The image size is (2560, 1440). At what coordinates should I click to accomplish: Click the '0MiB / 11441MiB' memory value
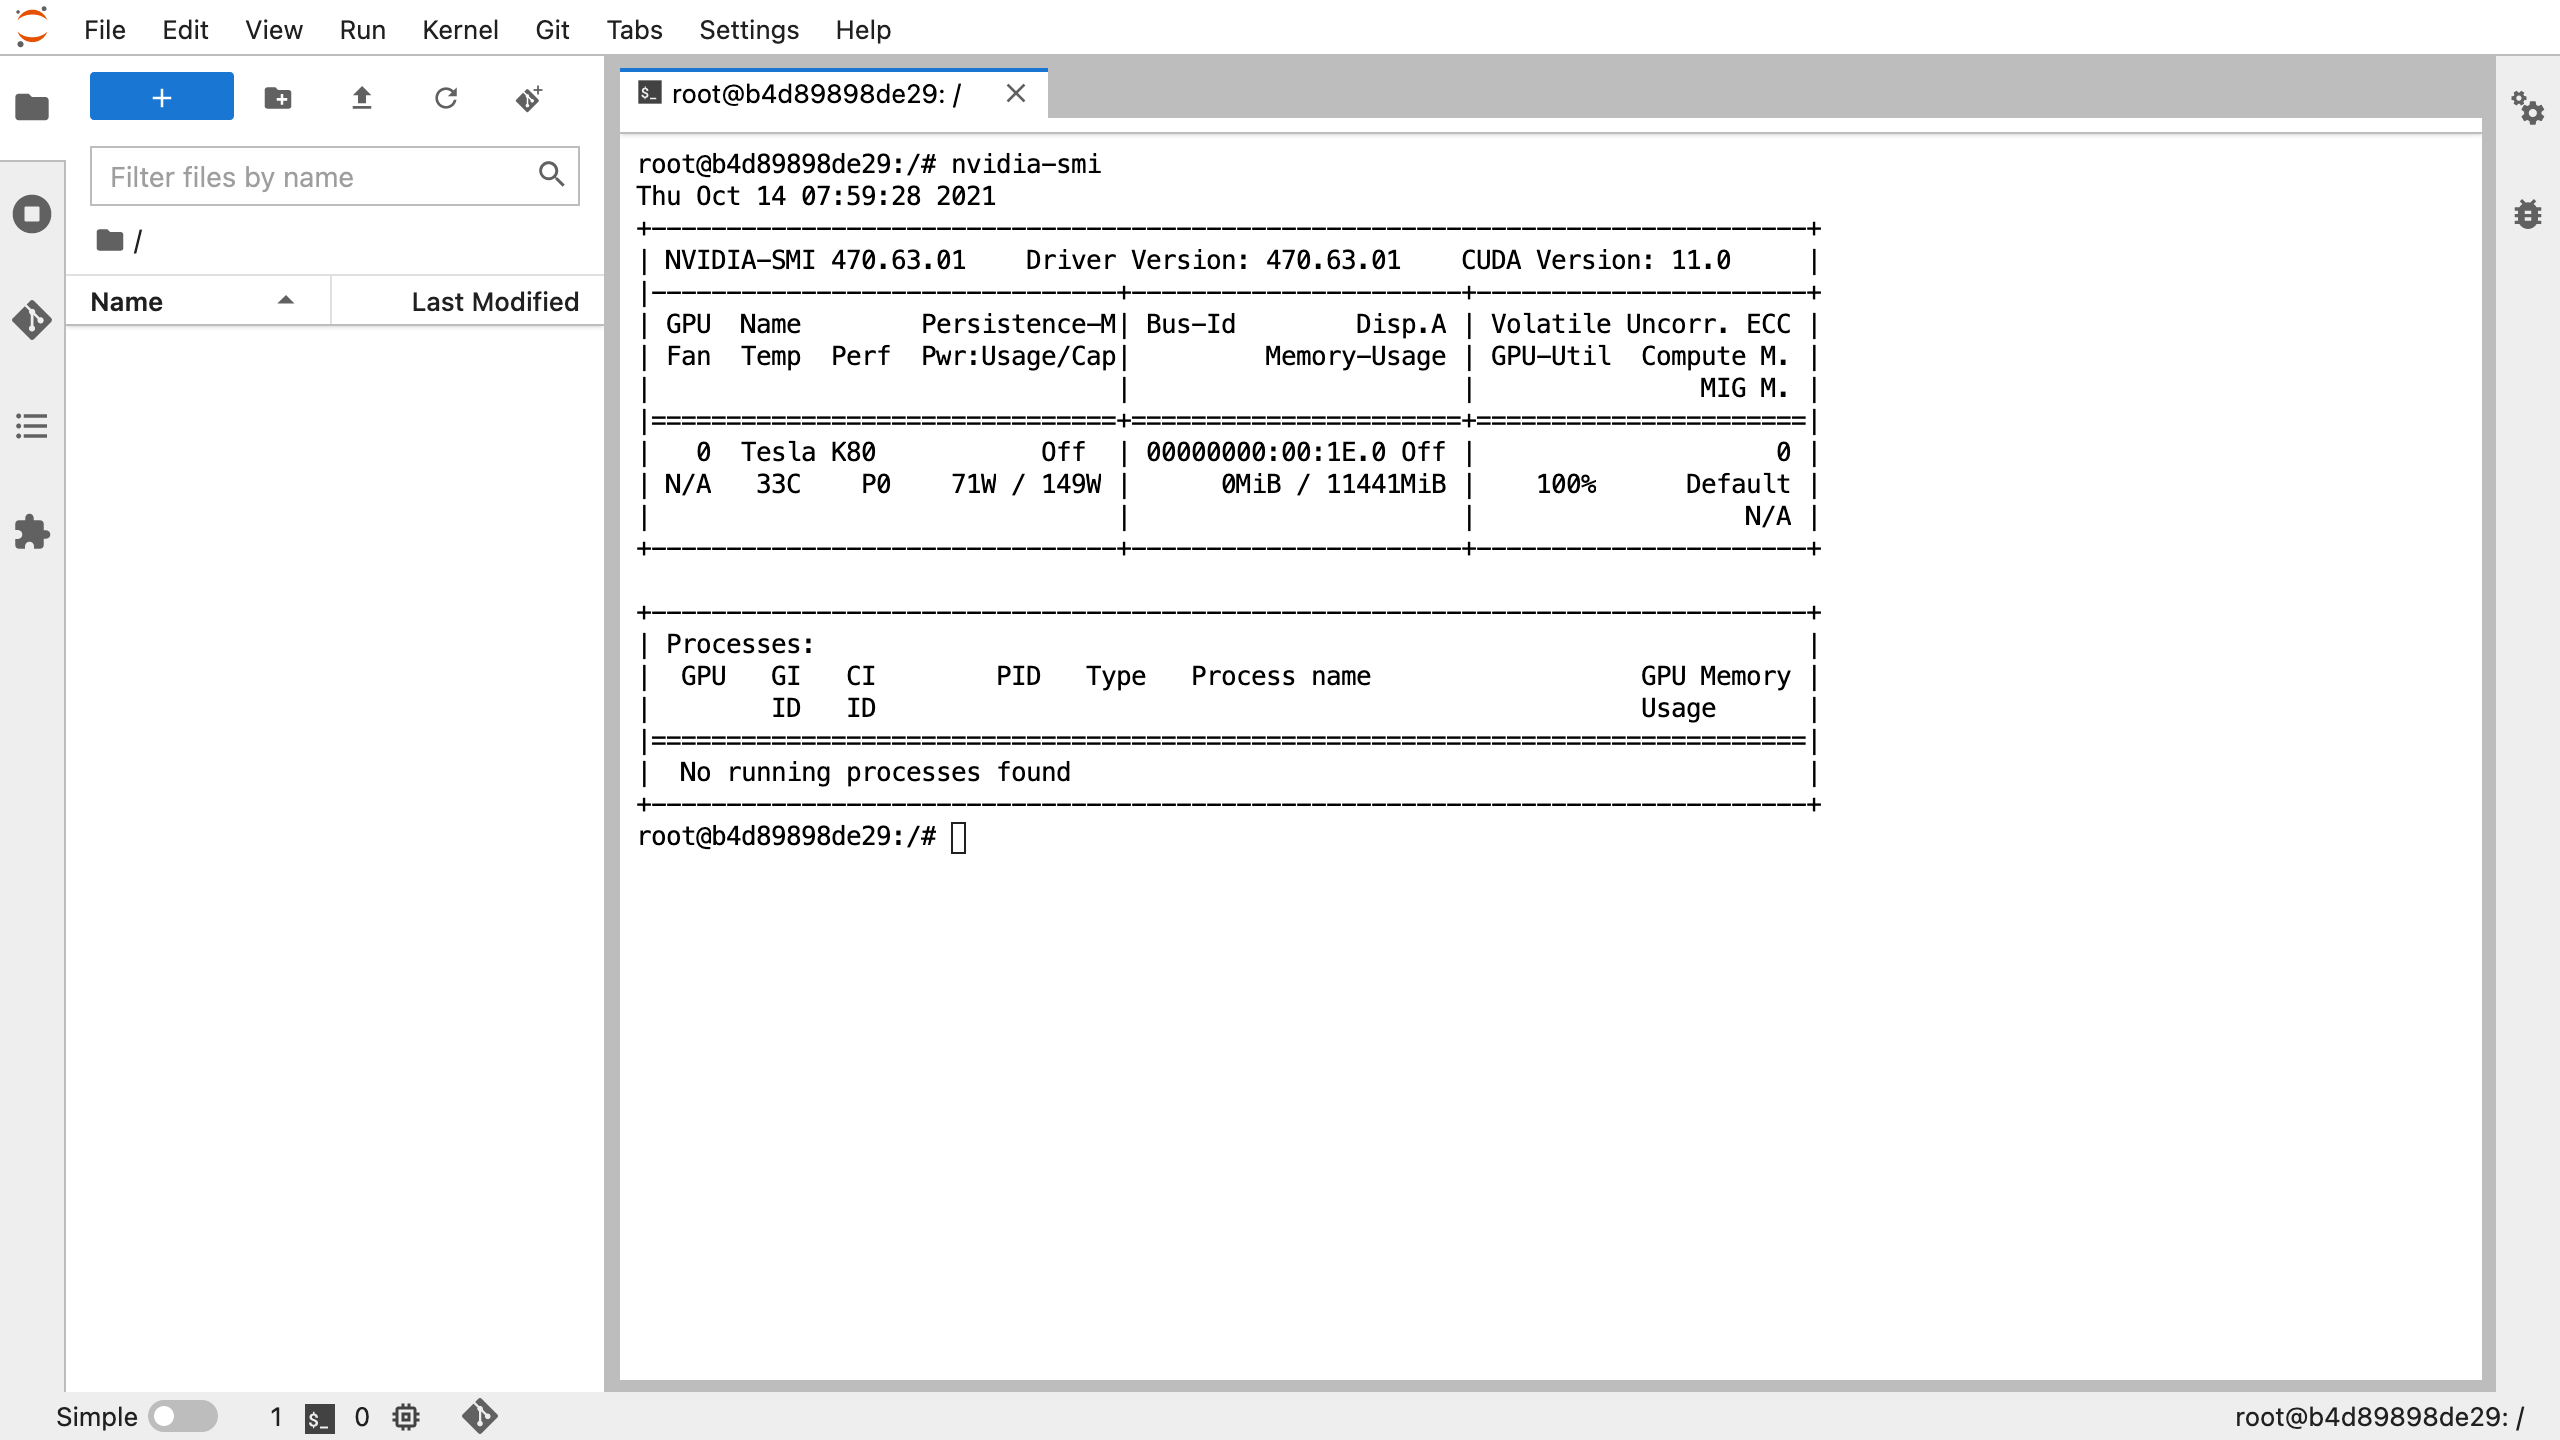(1333, 484)
